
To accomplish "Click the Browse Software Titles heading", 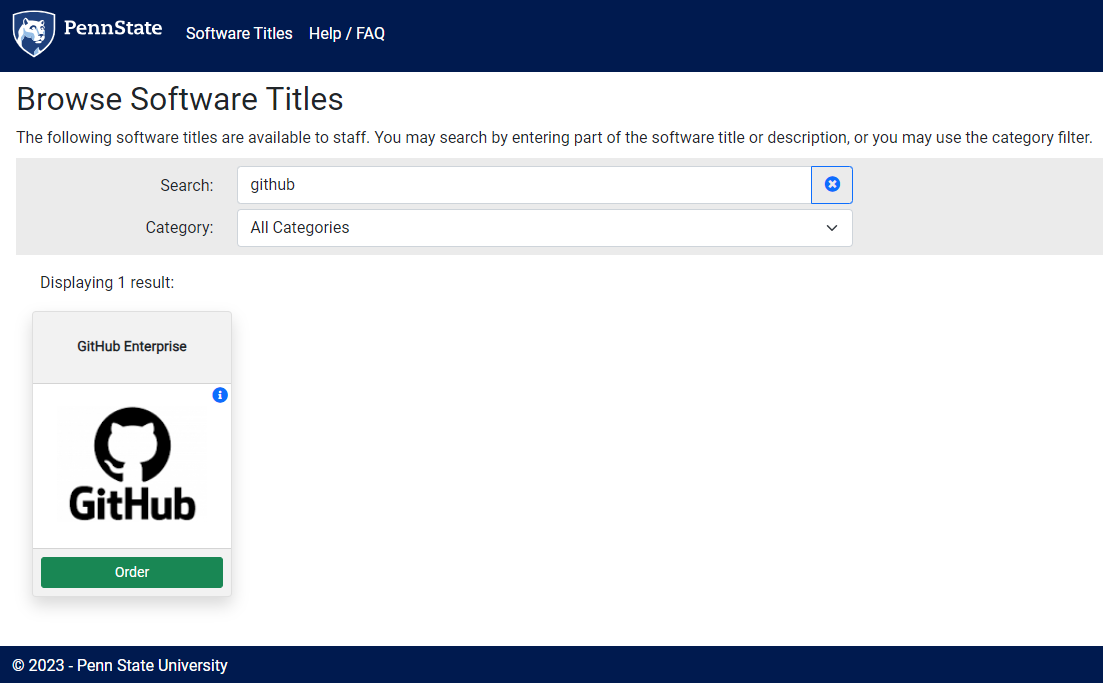I will (x=180, y=98).
